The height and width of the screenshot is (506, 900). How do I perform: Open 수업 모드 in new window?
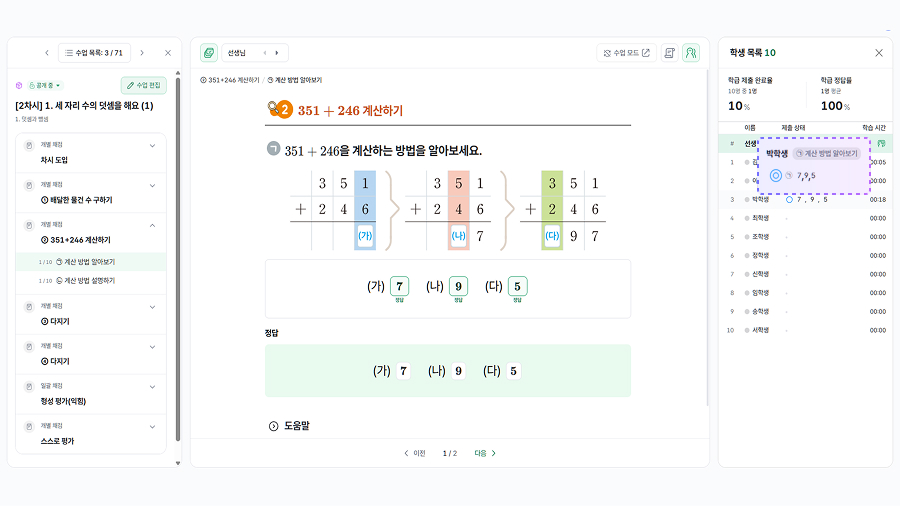click(626, 53)
